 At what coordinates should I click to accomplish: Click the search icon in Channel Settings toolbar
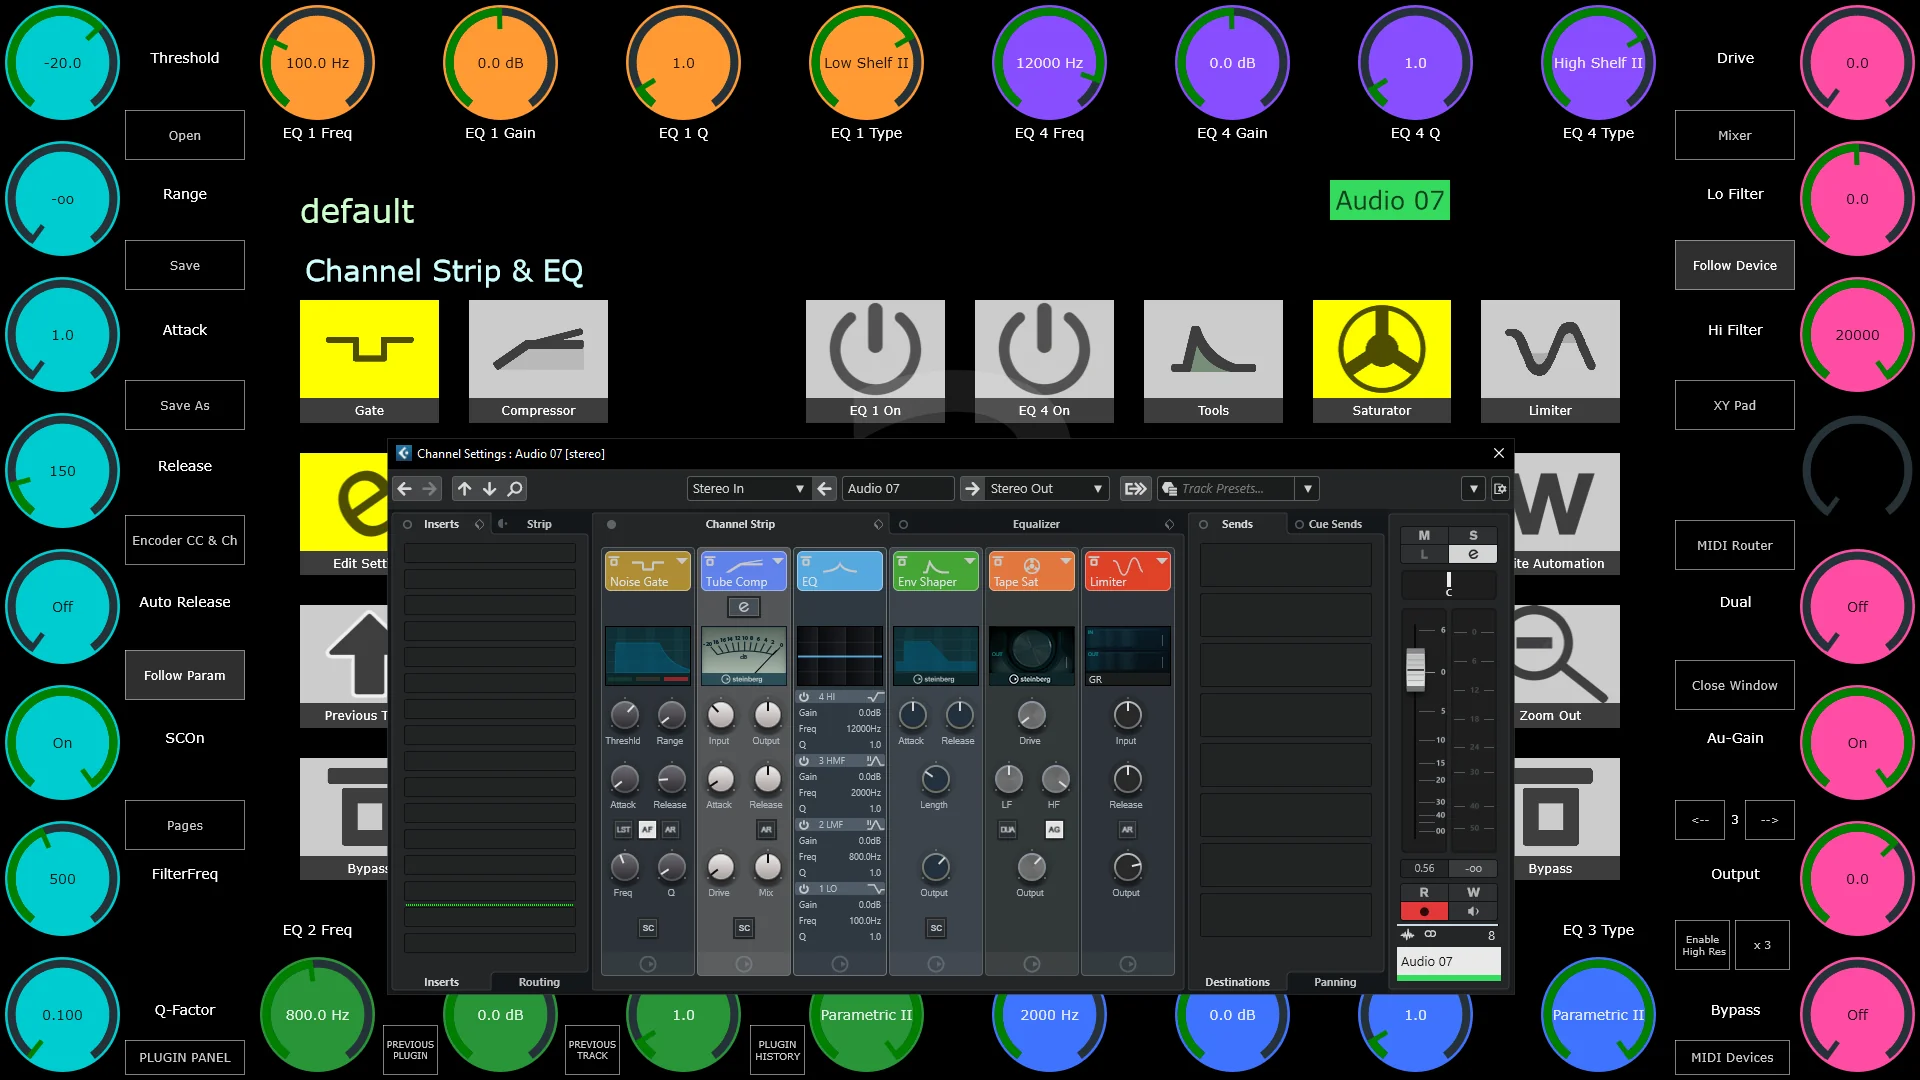click(x=515, y=489)
